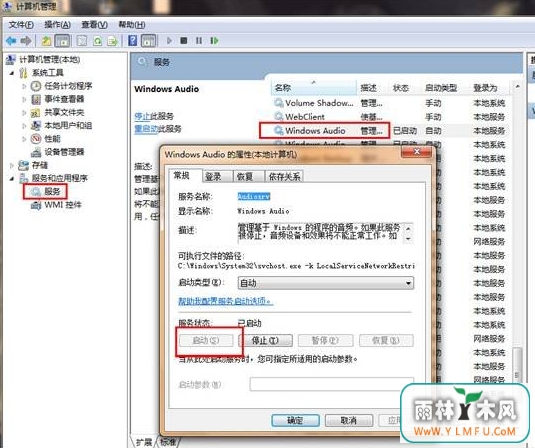Click the Restart service toolbar icon
Viewport: 535px width, 448px height.
coord(214,41)
